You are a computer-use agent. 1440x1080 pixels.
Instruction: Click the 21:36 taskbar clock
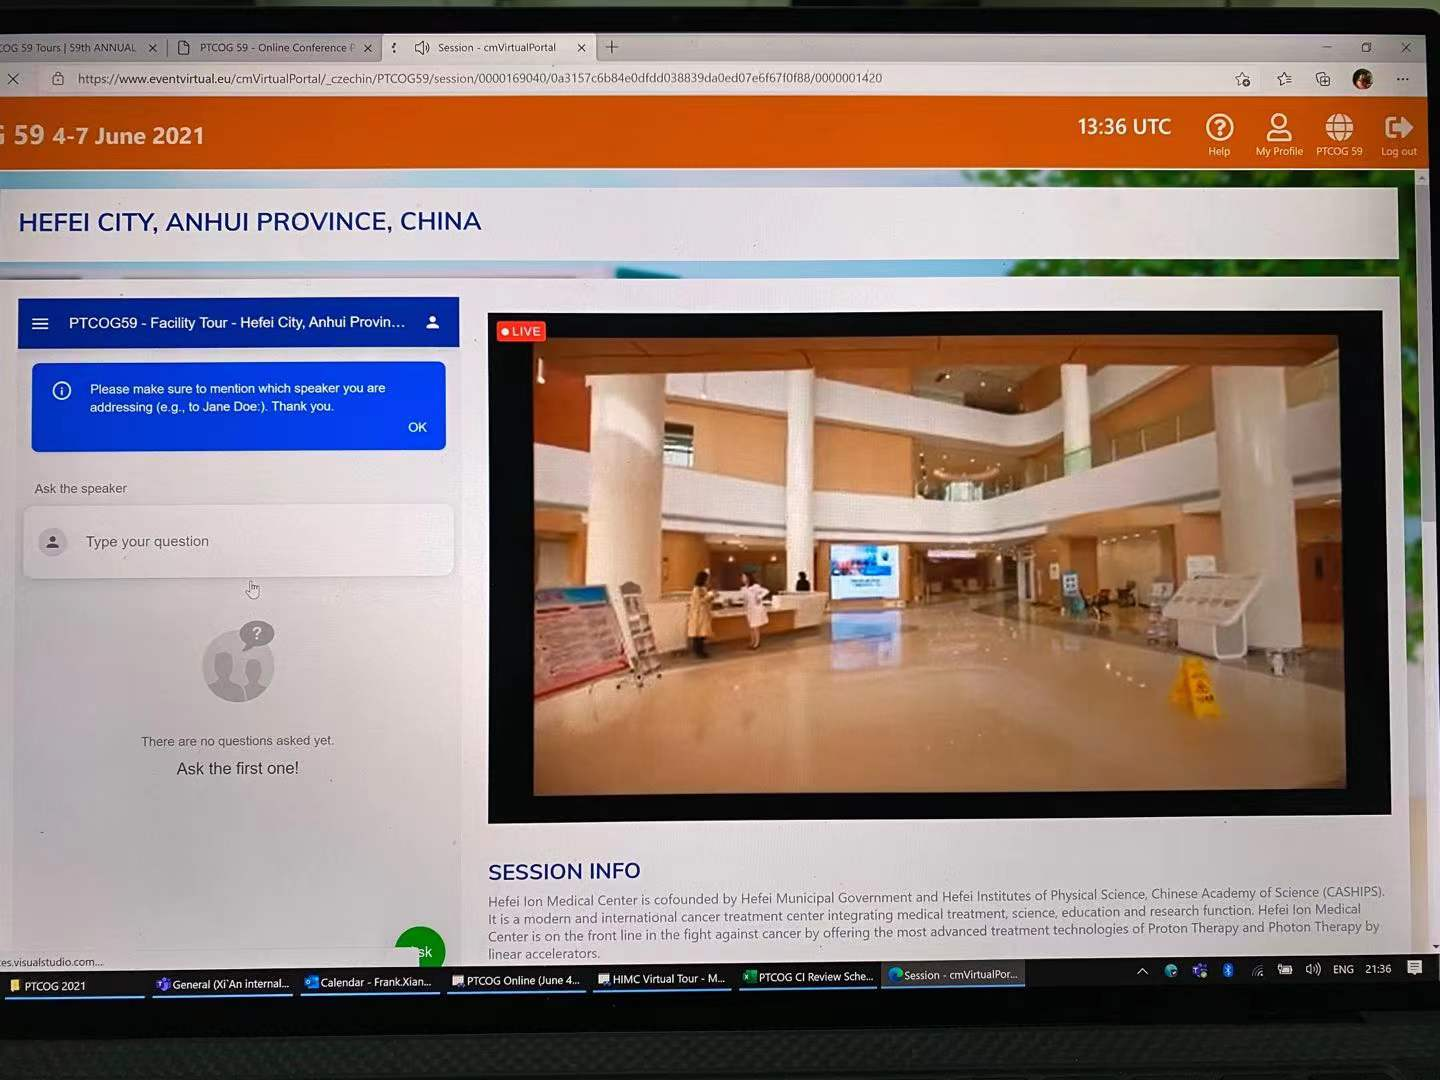(1378, 968)
